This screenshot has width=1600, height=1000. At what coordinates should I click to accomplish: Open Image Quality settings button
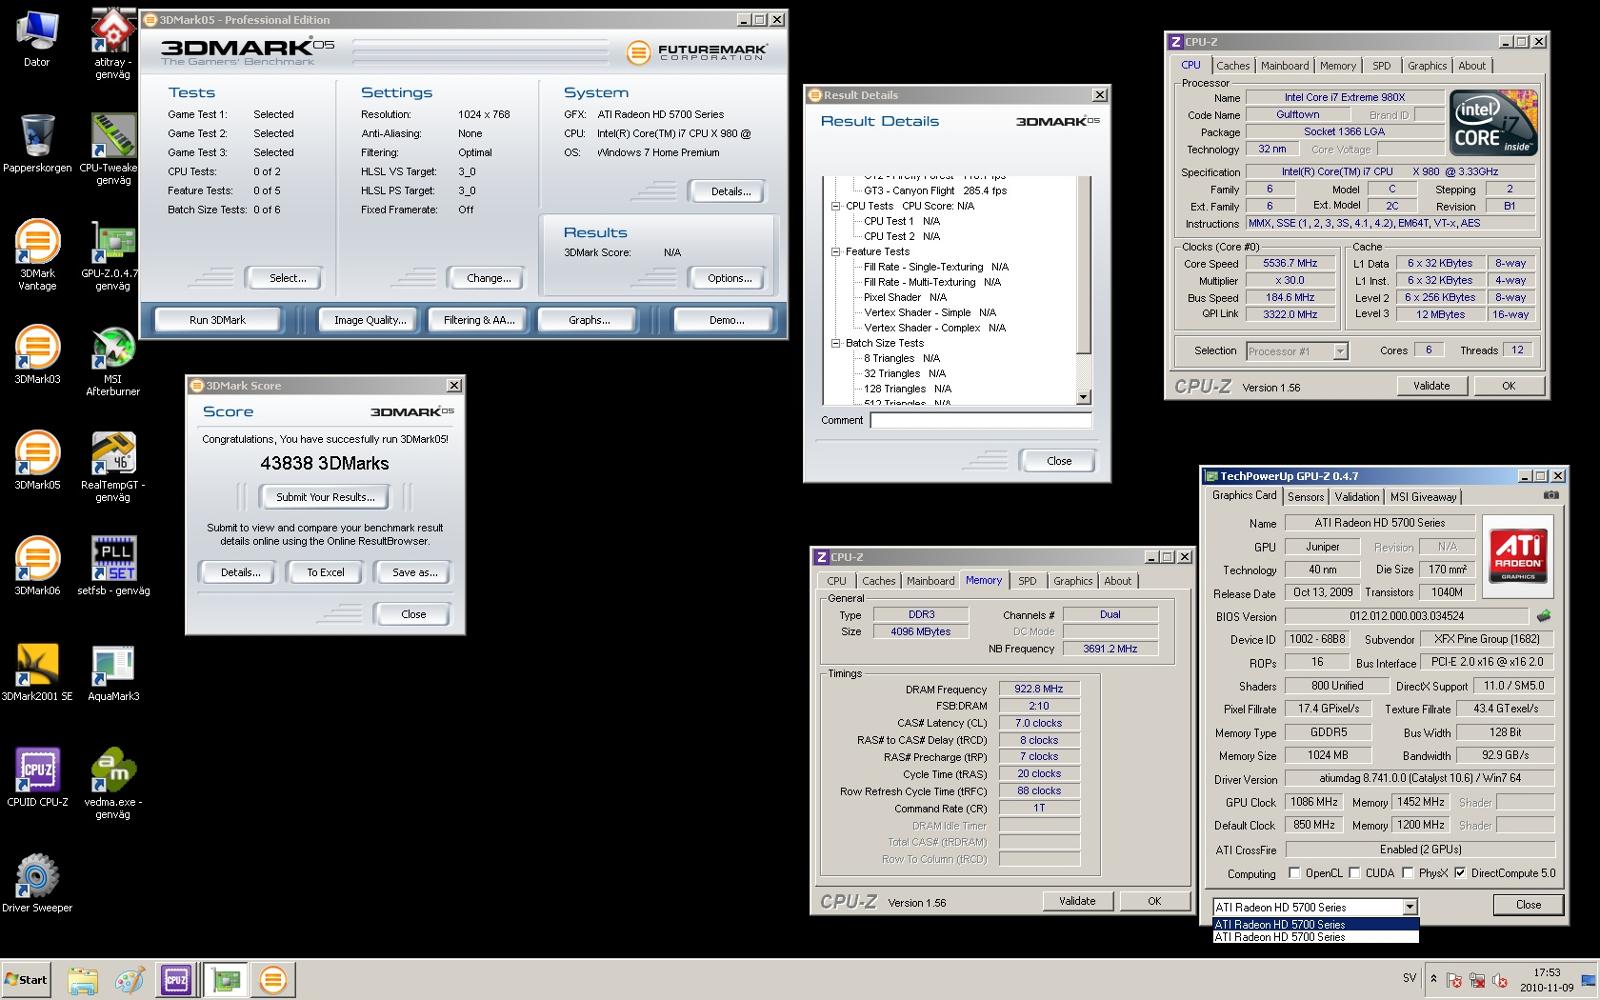[370, 320]
